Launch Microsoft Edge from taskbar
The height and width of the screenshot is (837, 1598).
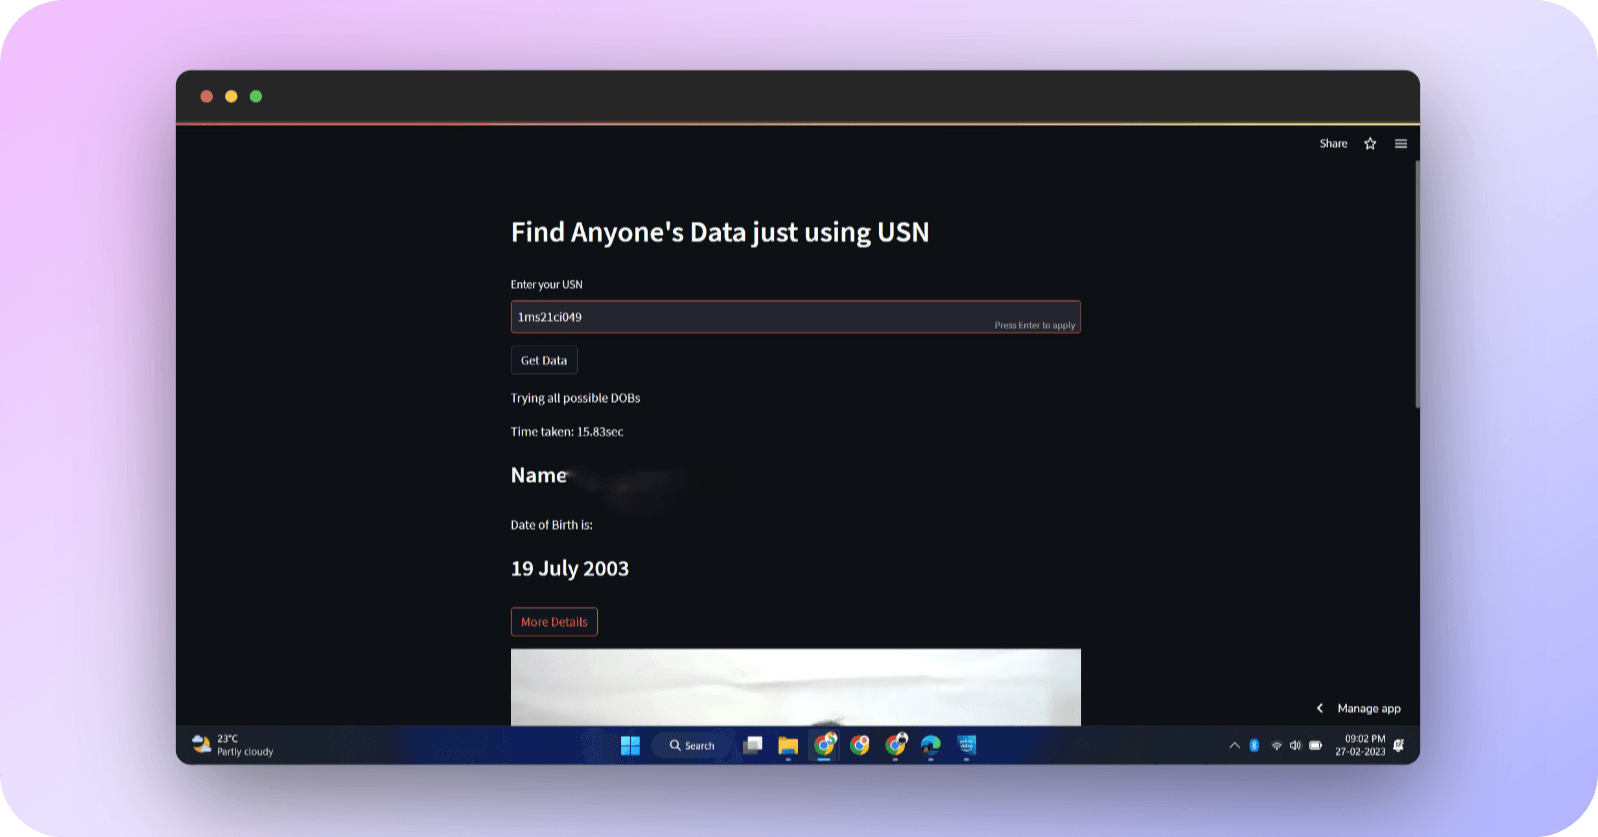[x=931, y=745]
